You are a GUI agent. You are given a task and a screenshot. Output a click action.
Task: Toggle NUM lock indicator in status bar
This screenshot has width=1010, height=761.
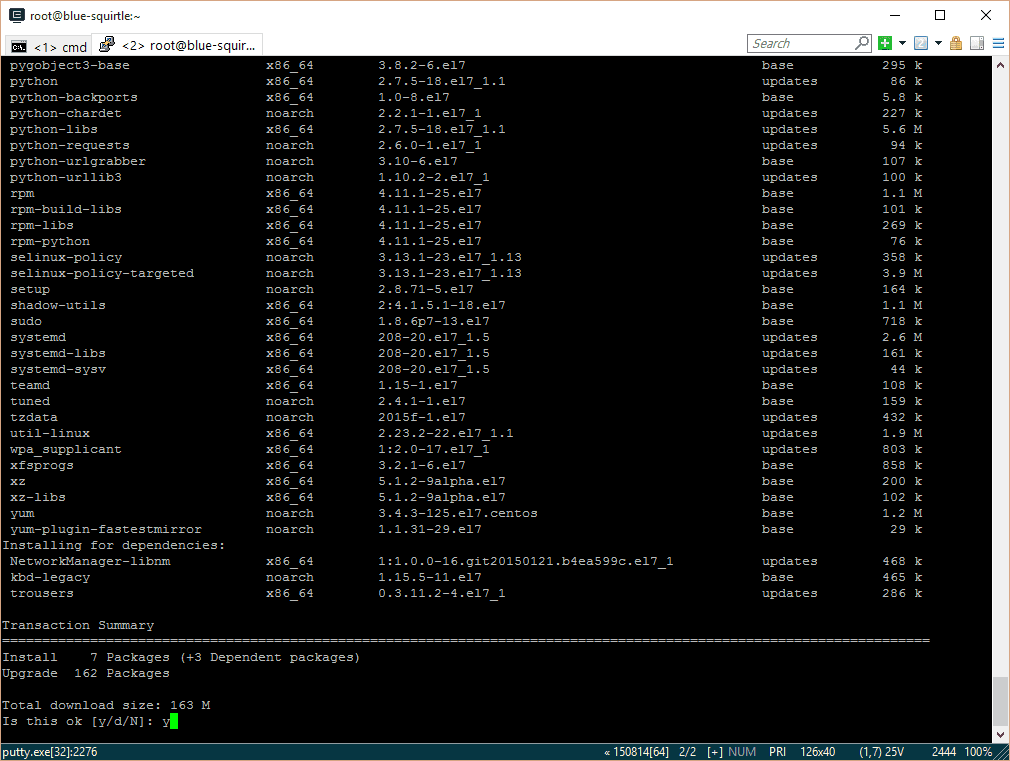point(742,752)
